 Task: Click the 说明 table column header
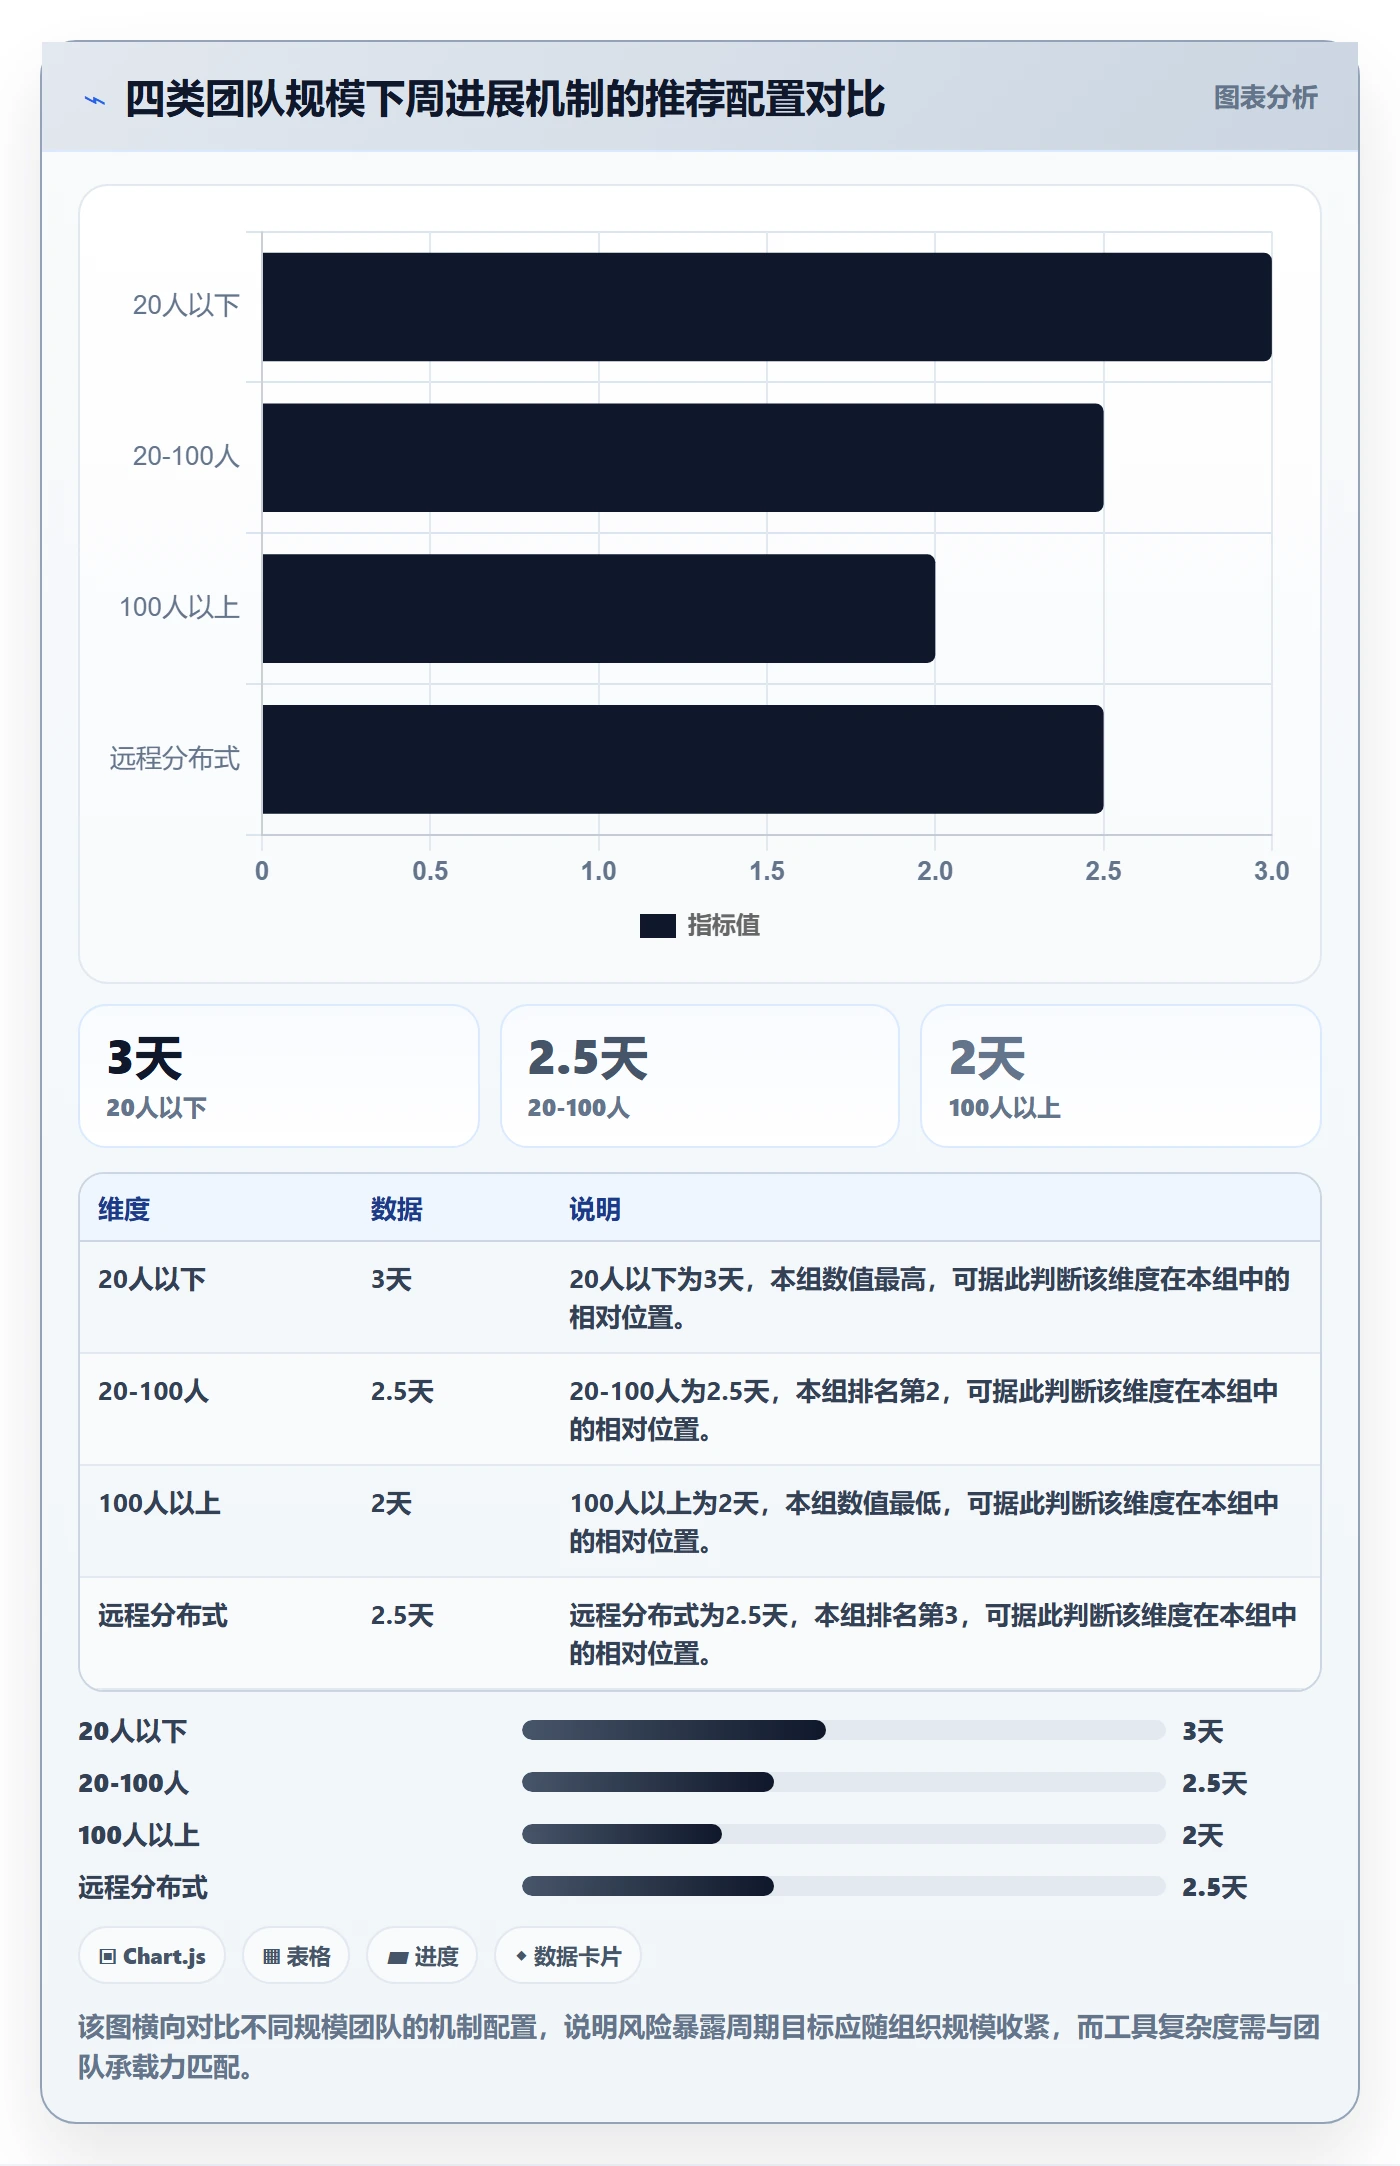[x=595, y=1209]
